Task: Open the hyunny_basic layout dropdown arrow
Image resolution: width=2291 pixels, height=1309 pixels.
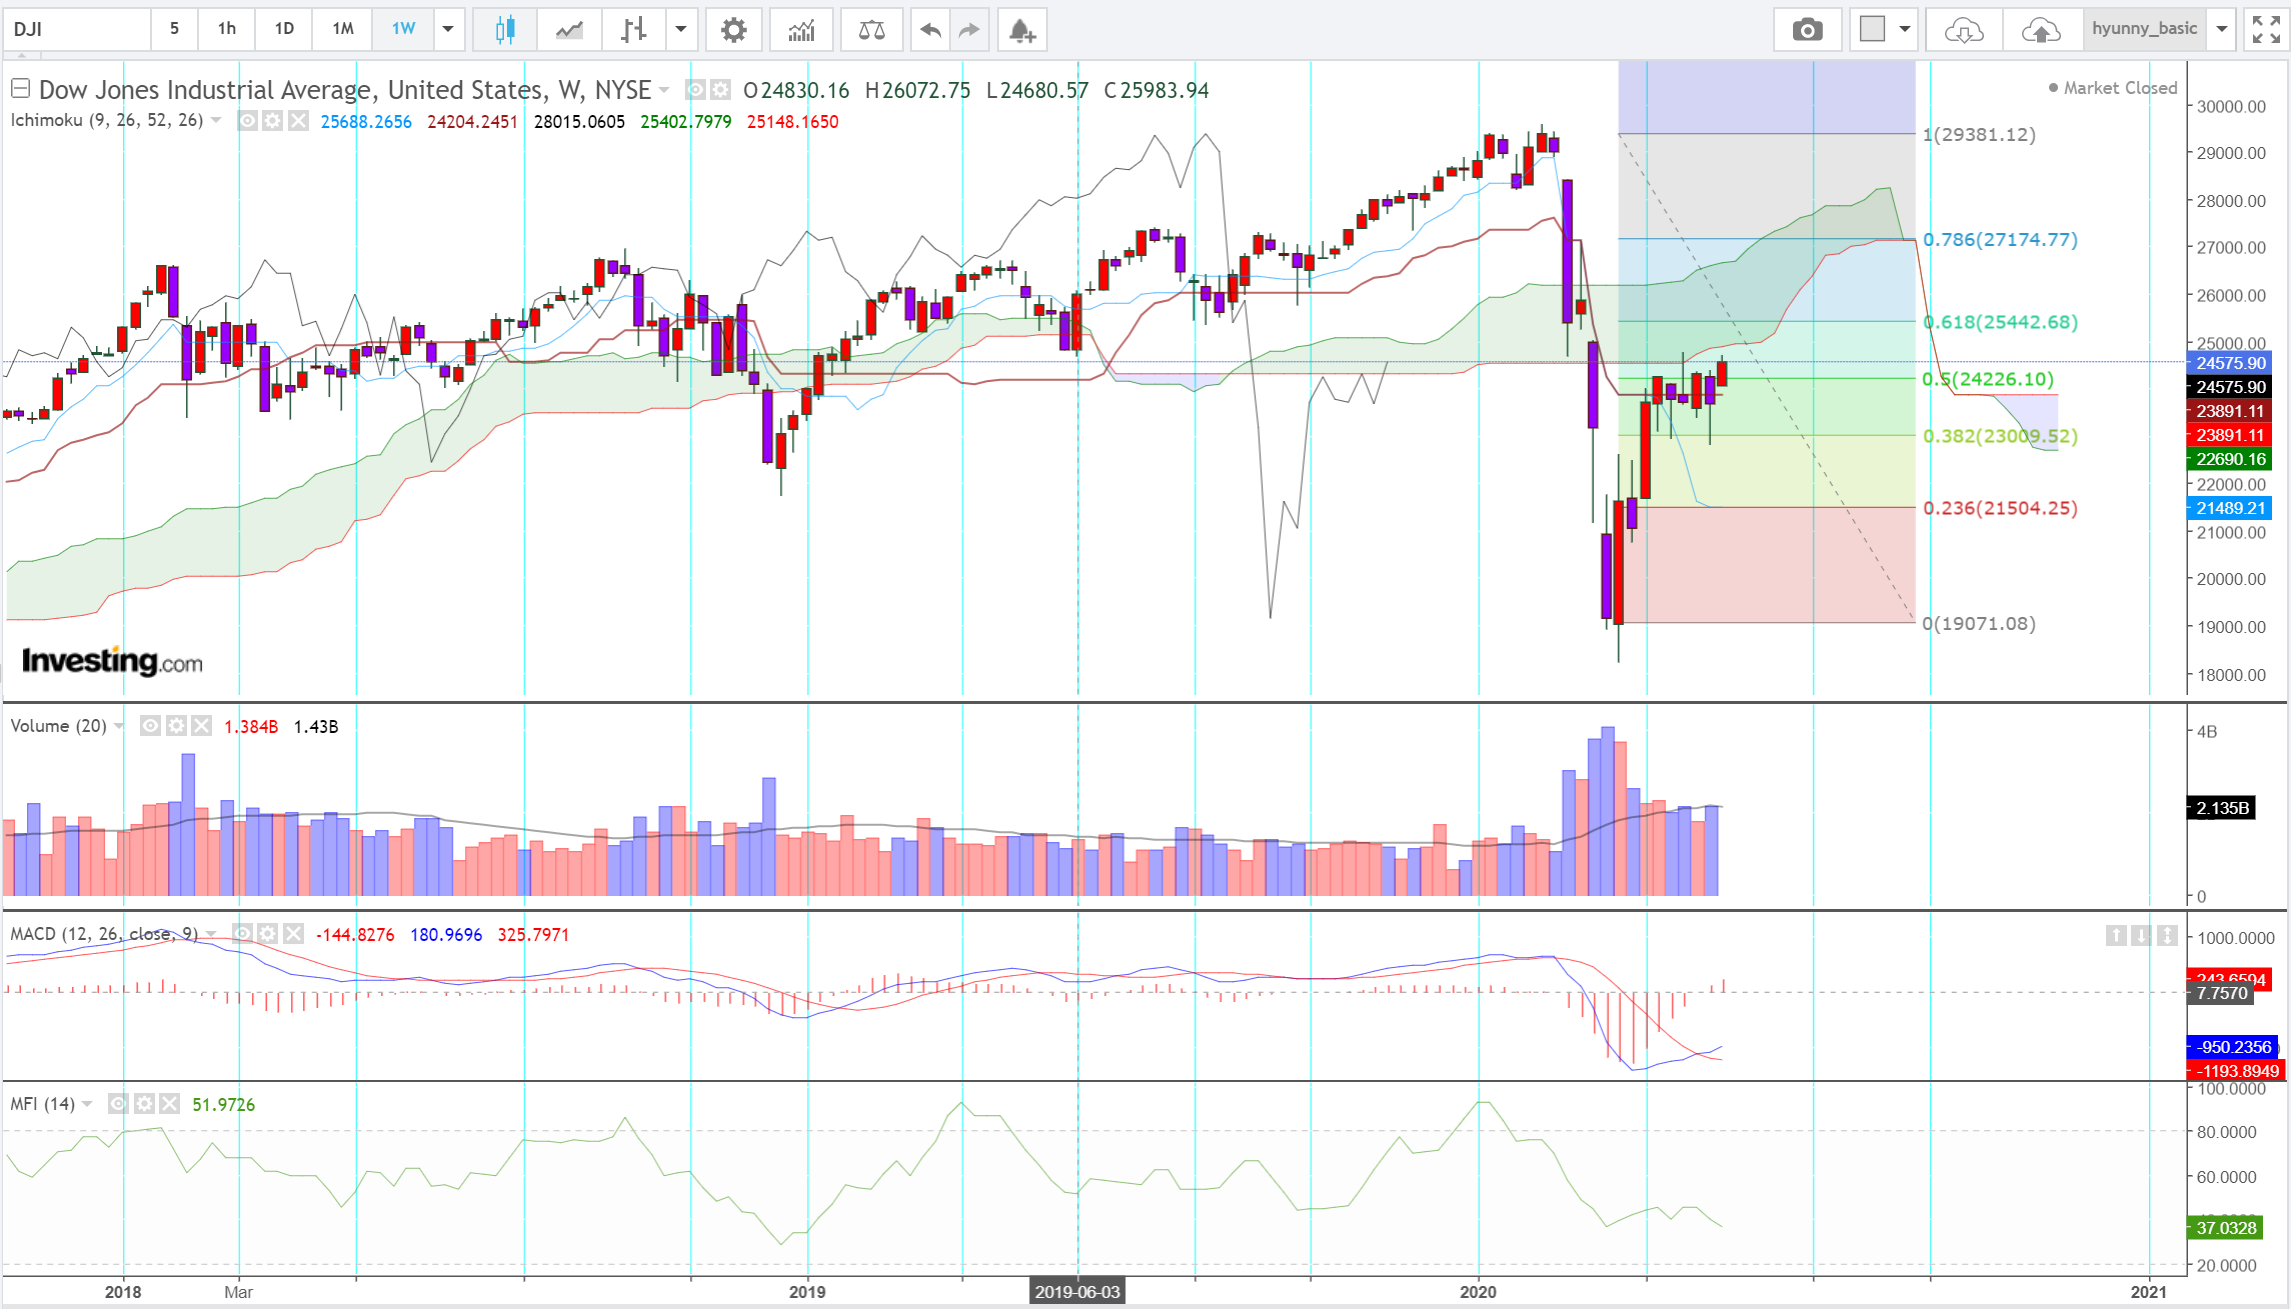Action: [x=2221, y=29]
